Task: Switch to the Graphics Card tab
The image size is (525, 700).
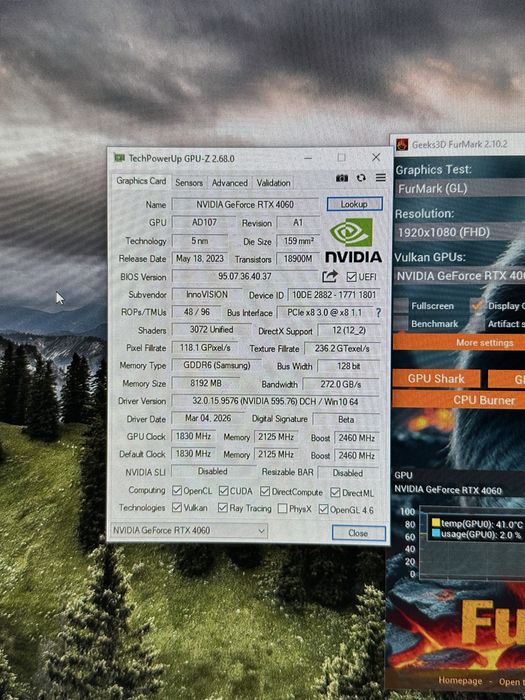Action: click(141, 181)
